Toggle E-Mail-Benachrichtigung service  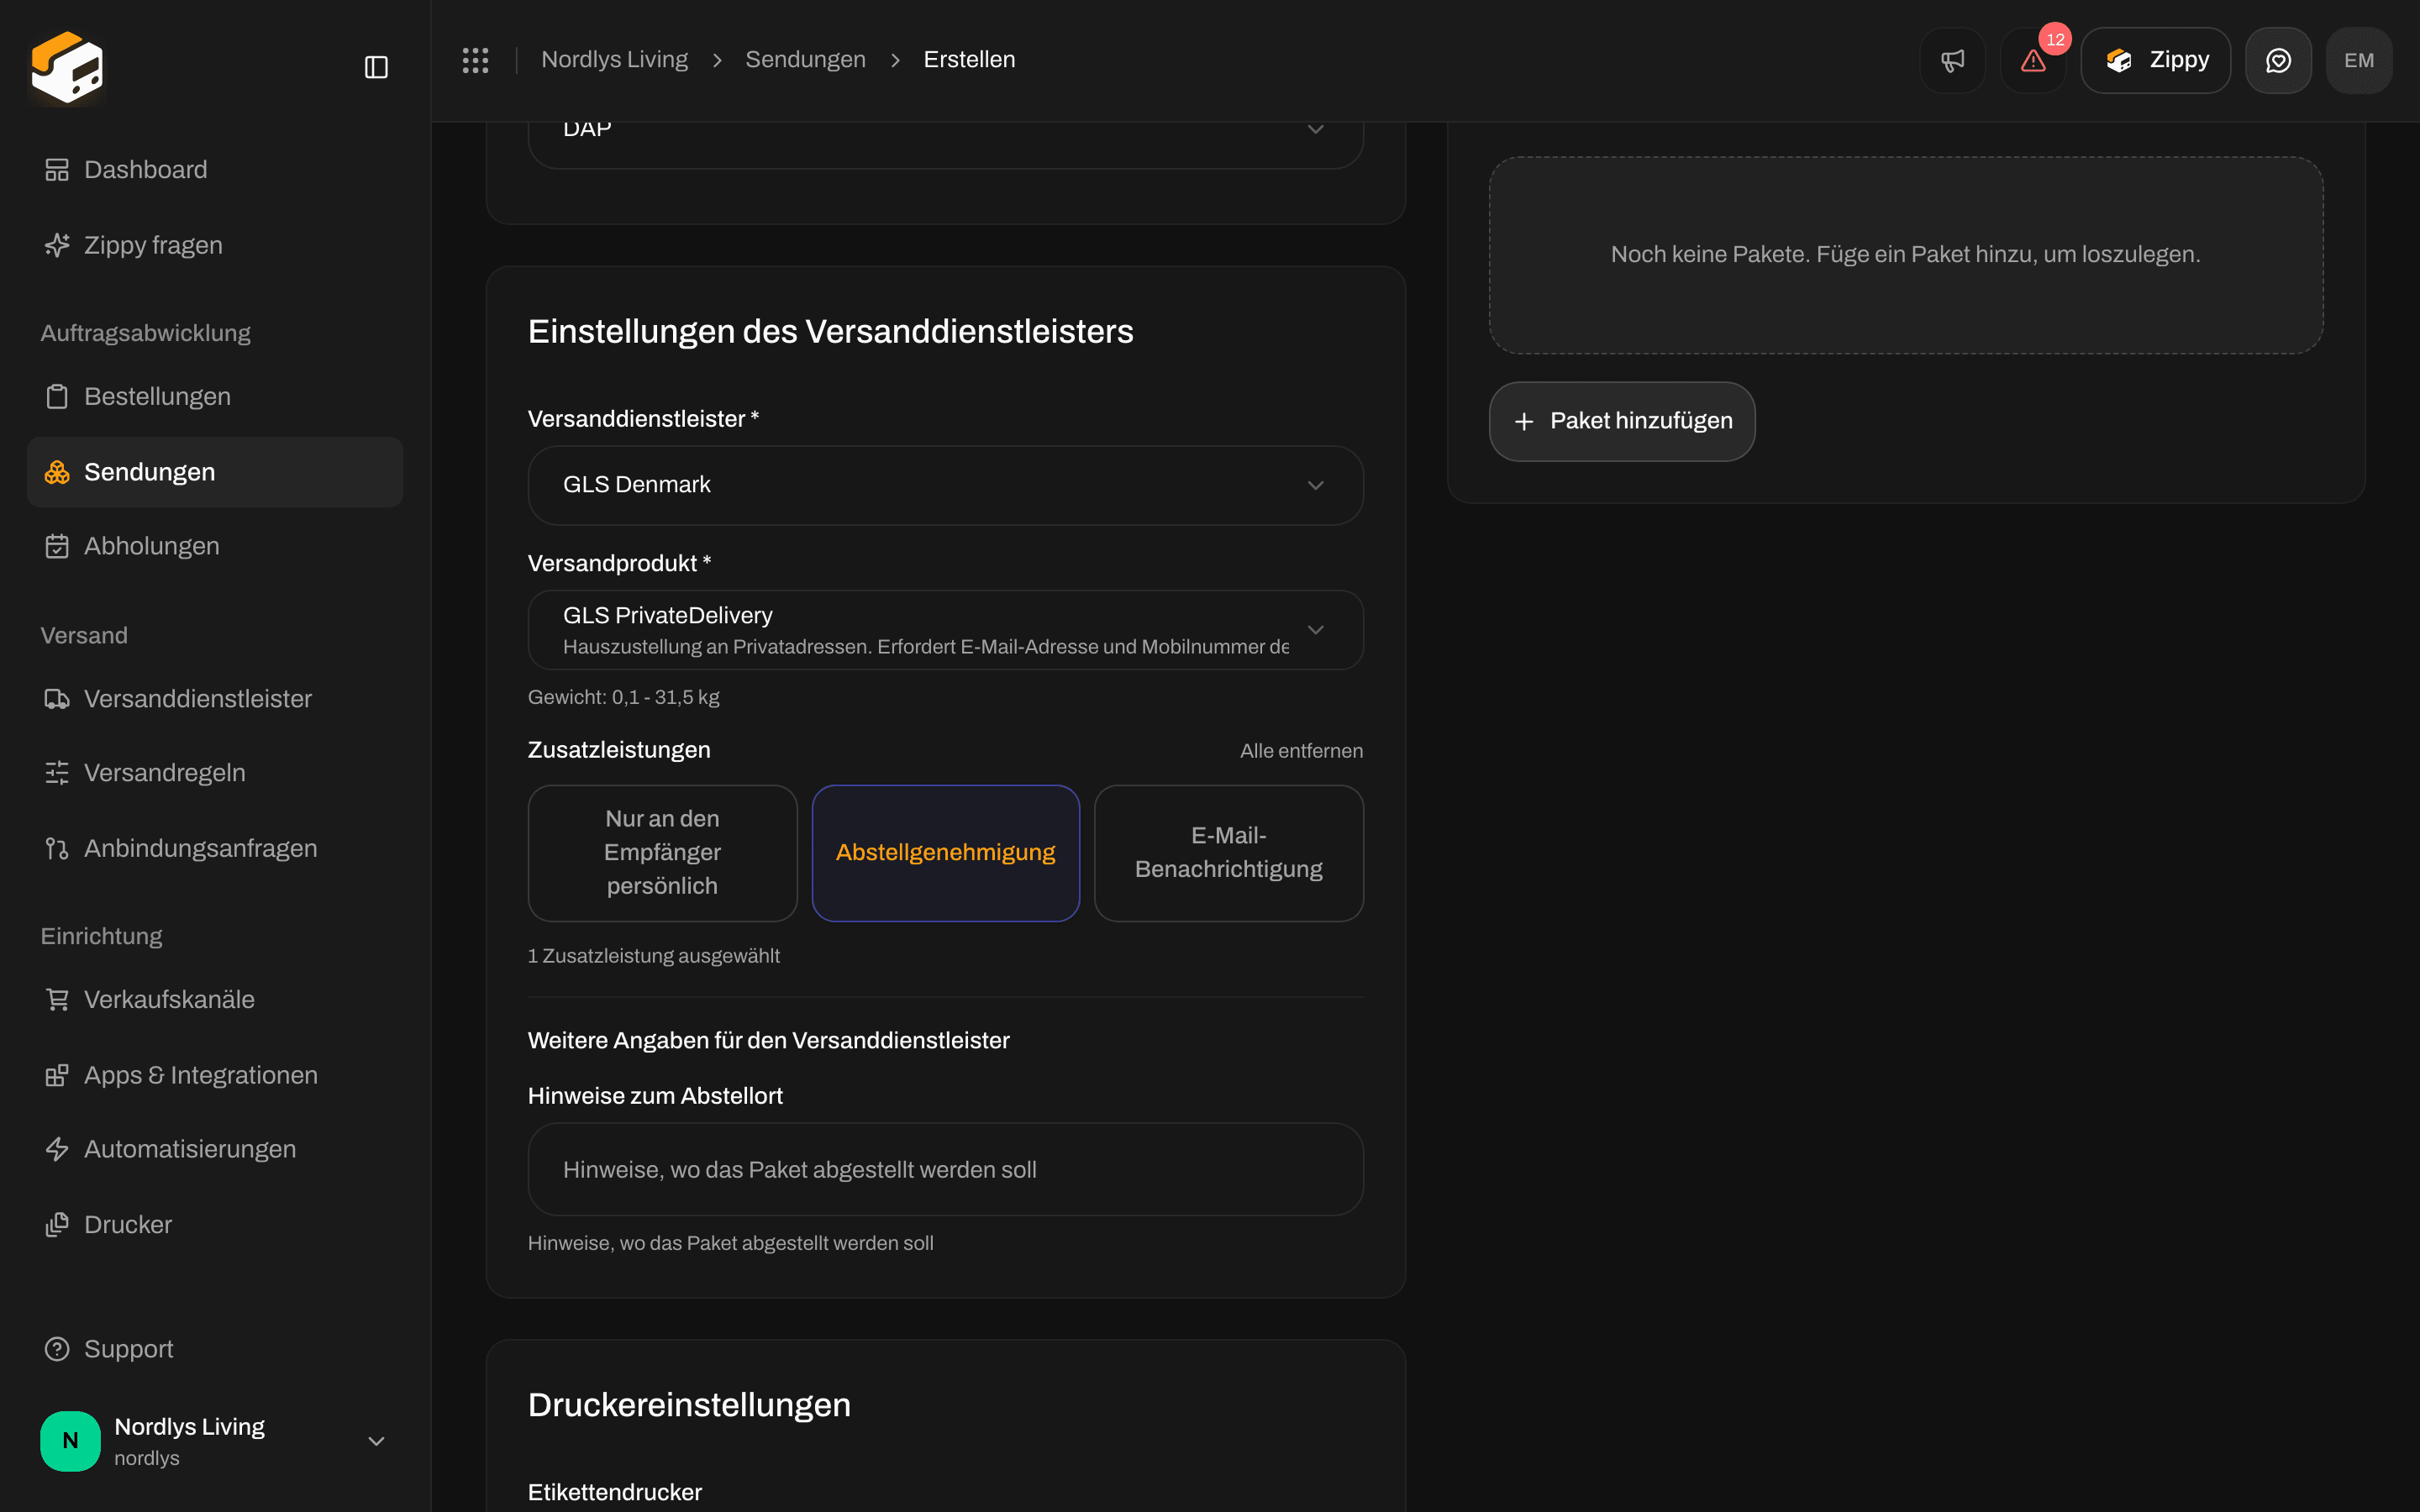1228,853
